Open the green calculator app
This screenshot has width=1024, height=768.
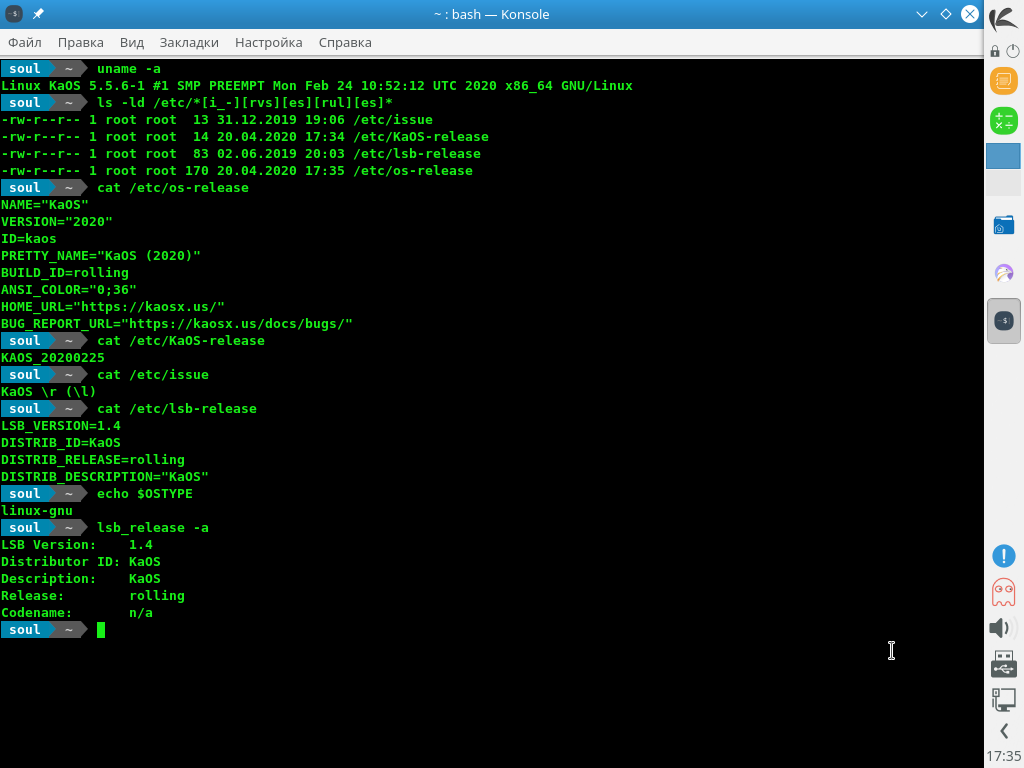click(1004, 121)
